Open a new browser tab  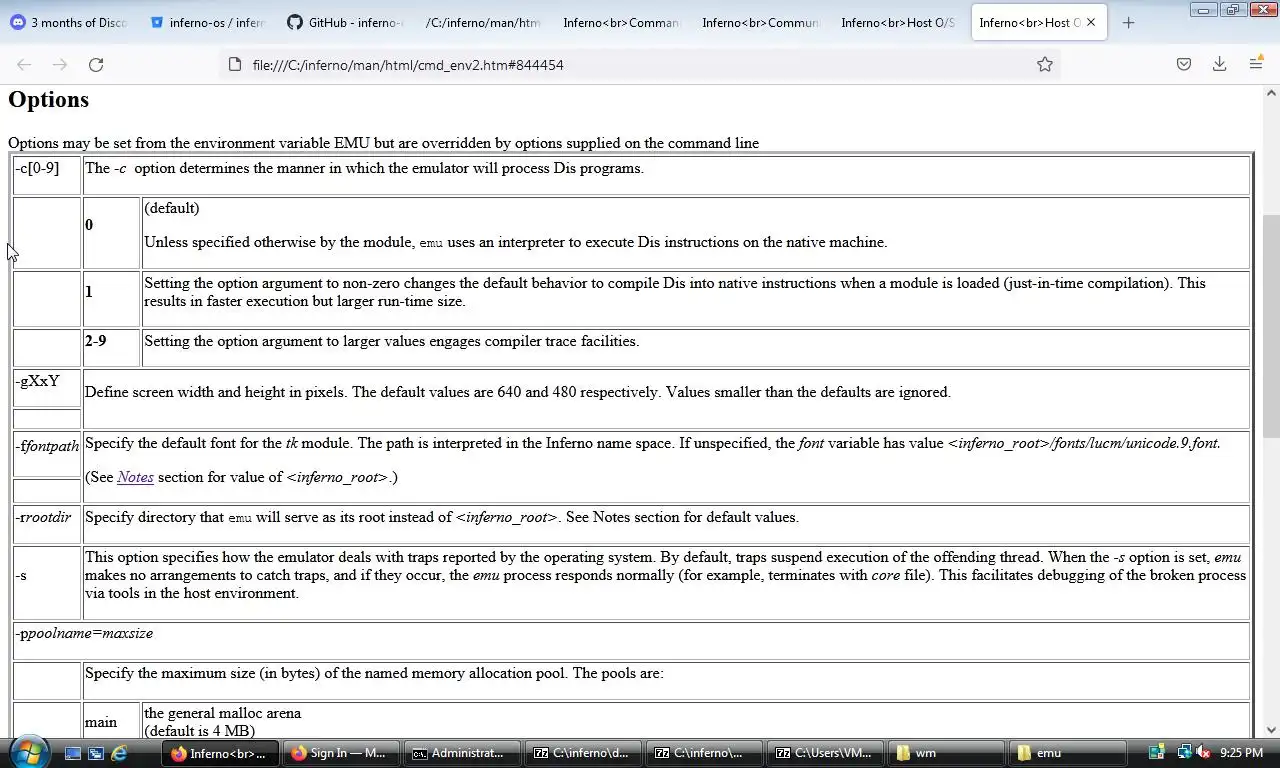[x=1128, y=22]
